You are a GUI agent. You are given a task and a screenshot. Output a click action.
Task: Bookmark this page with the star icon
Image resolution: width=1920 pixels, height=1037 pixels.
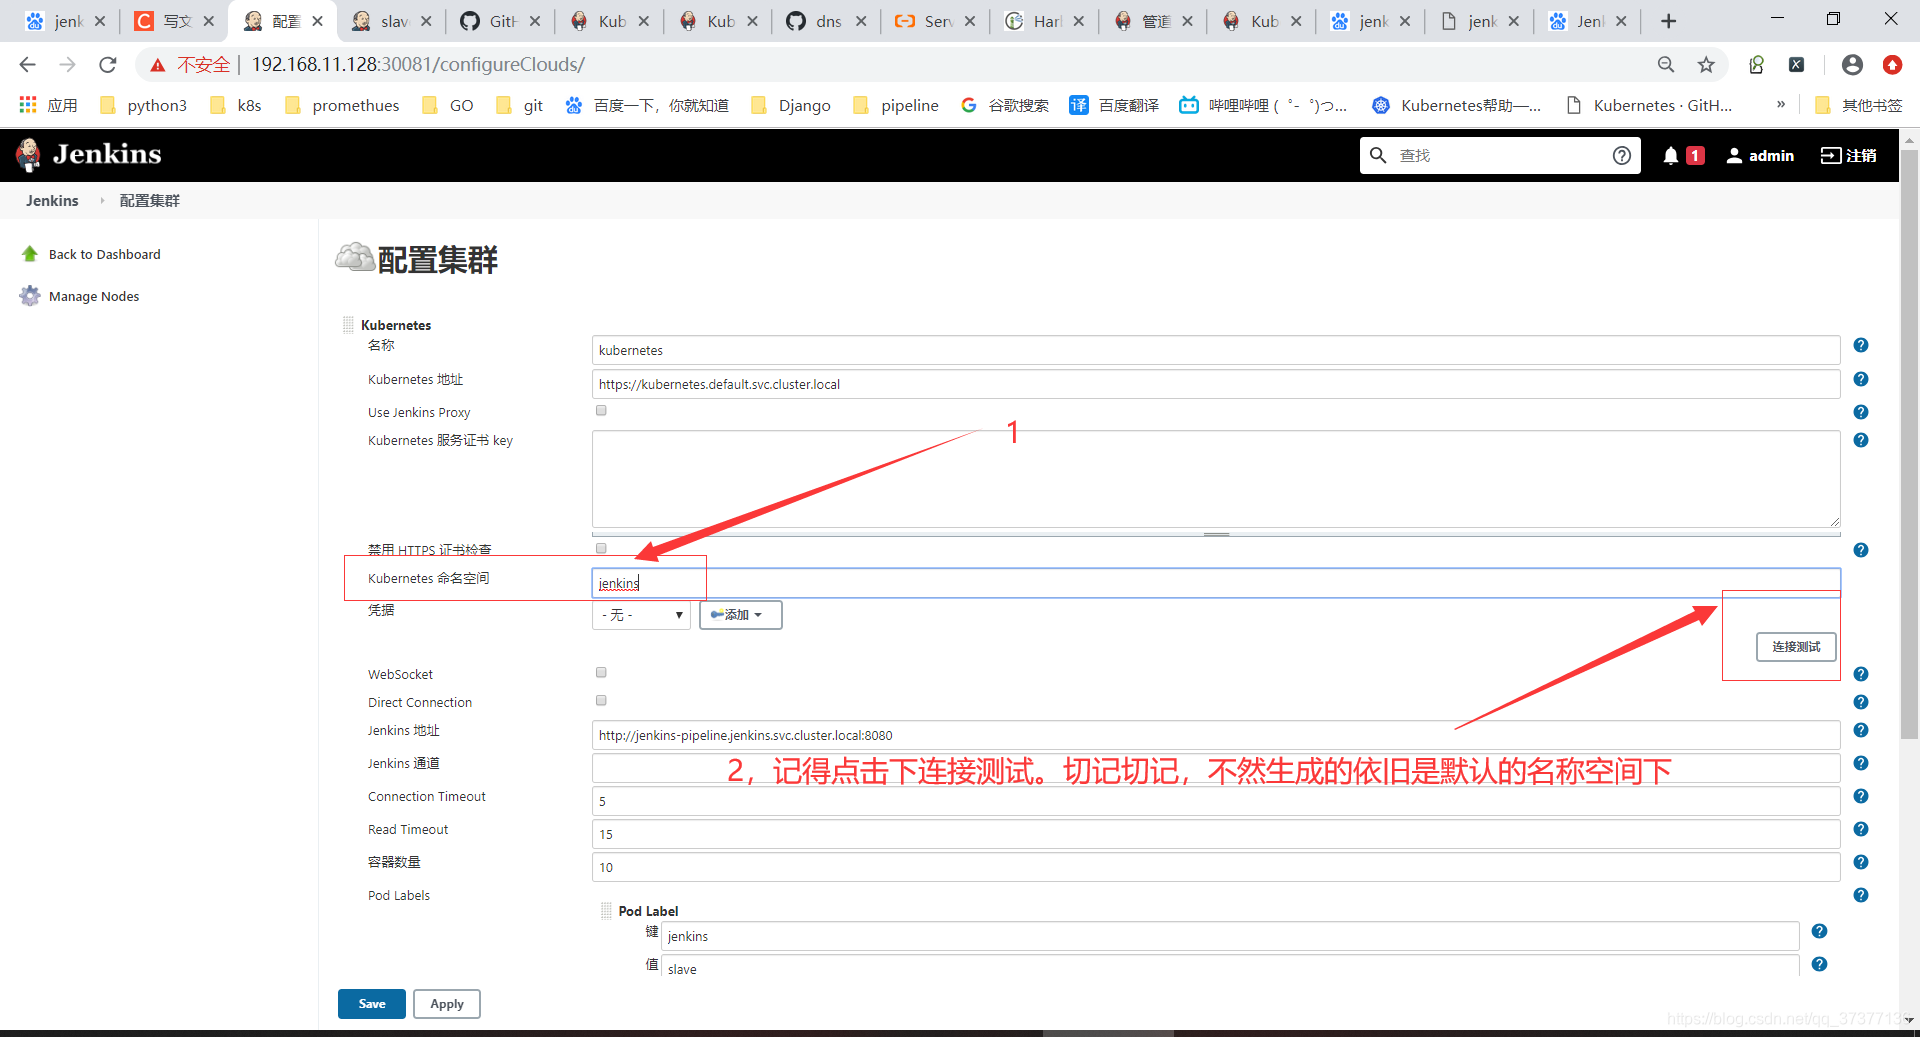tap(1706, 65)
